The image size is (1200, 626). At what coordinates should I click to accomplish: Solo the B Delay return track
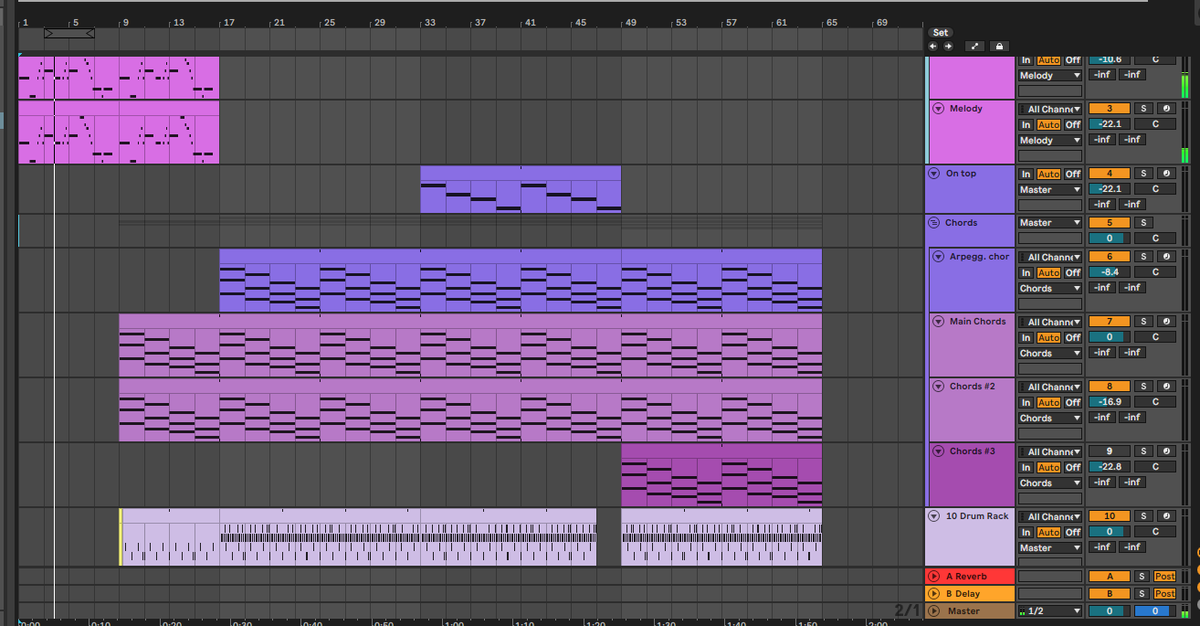[x=1144, y=593]
